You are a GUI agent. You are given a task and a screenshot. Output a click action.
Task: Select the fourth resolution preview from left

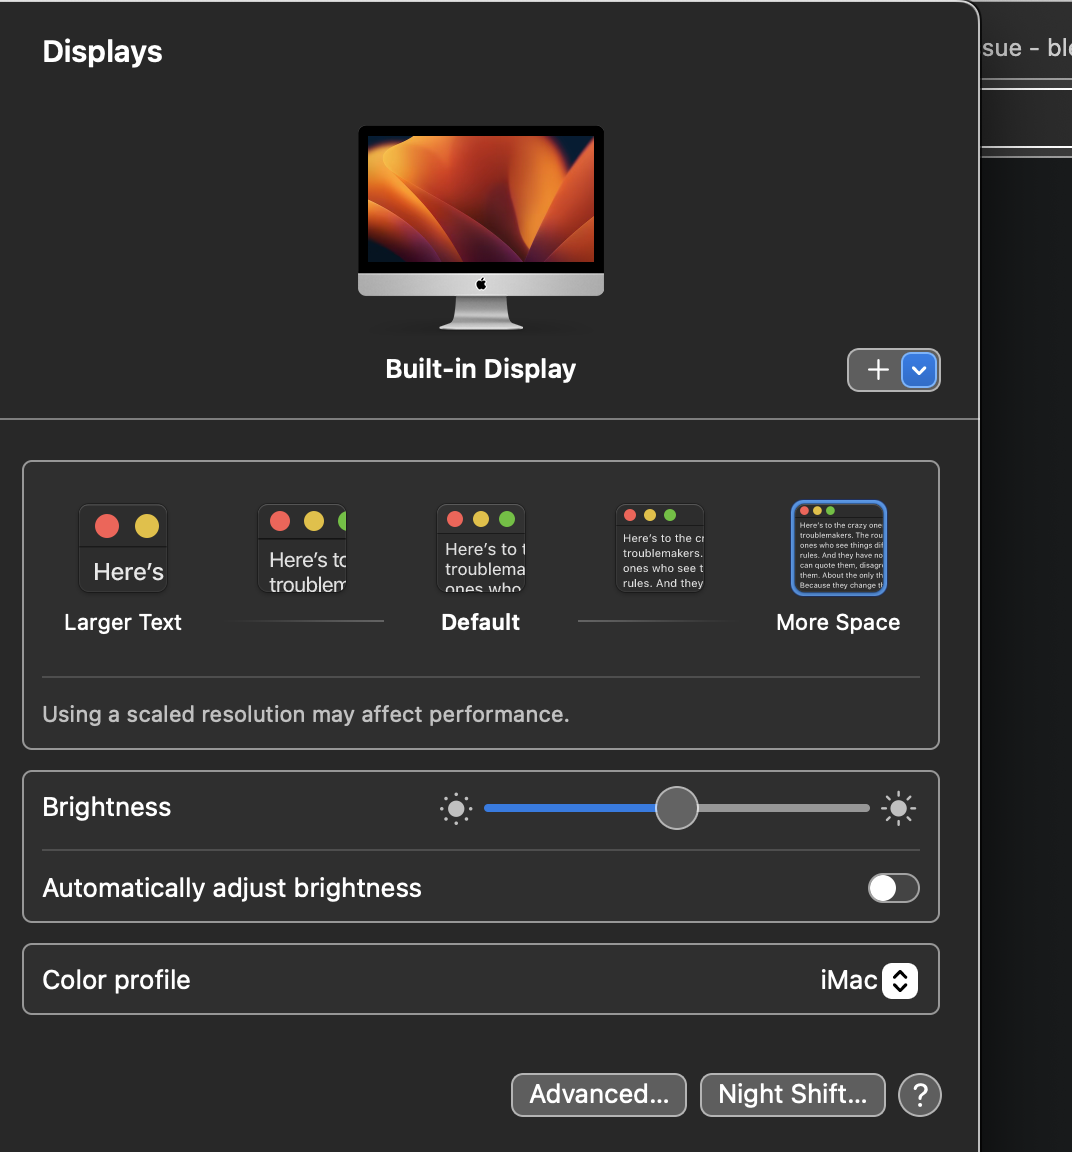(x=660, y=548)
